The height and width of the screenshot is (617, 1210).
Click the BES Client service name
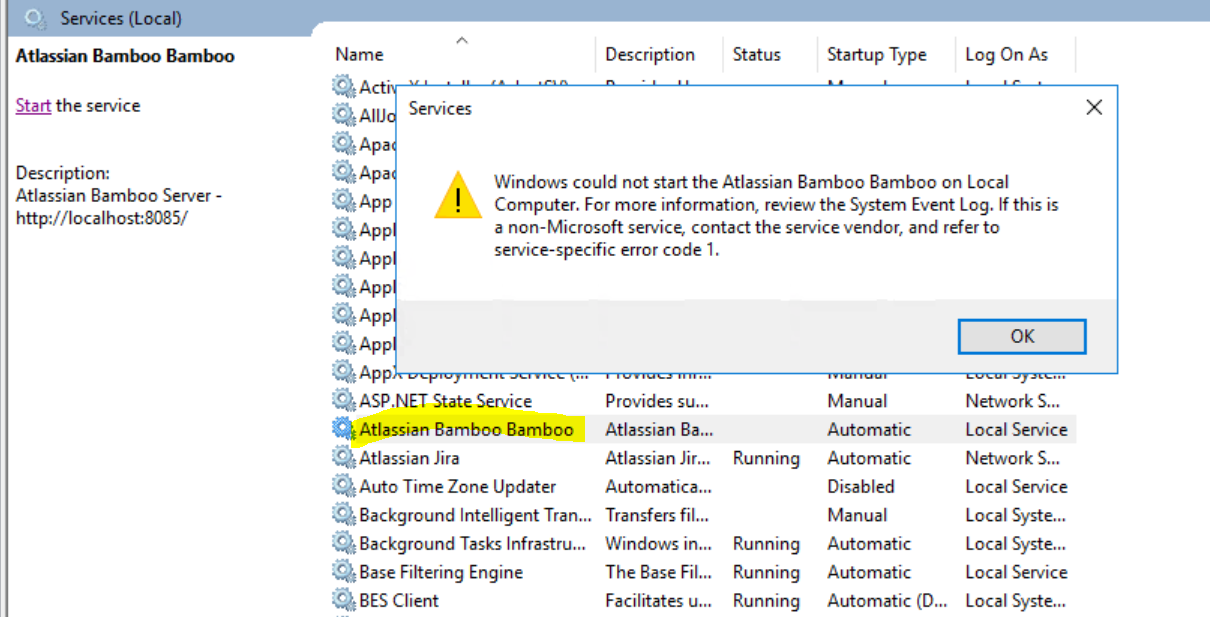click(399, 600)
